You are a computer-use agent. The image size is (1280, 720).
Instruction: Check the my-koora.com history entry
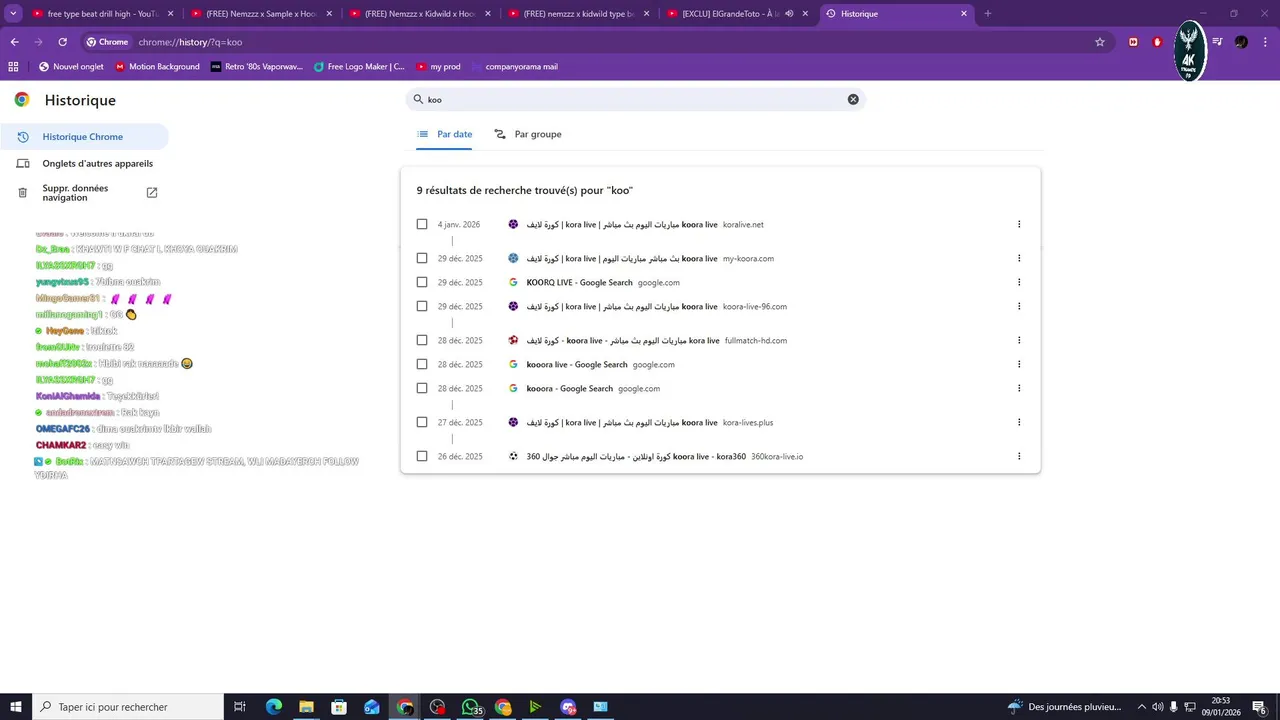(422, 258)
